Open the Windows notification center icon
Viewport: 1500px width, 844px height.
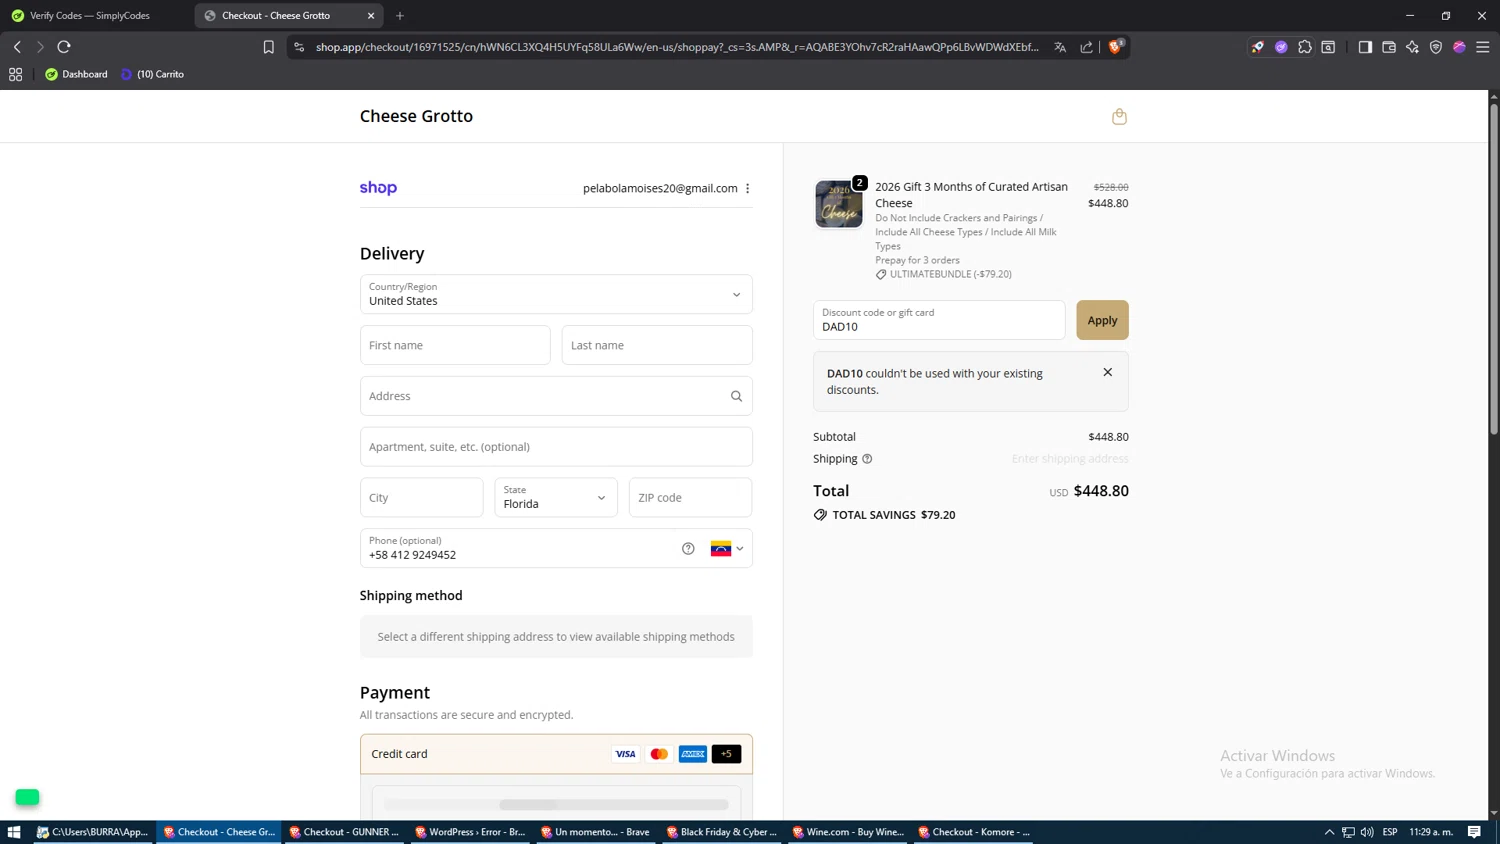(x=1474, y=832)
